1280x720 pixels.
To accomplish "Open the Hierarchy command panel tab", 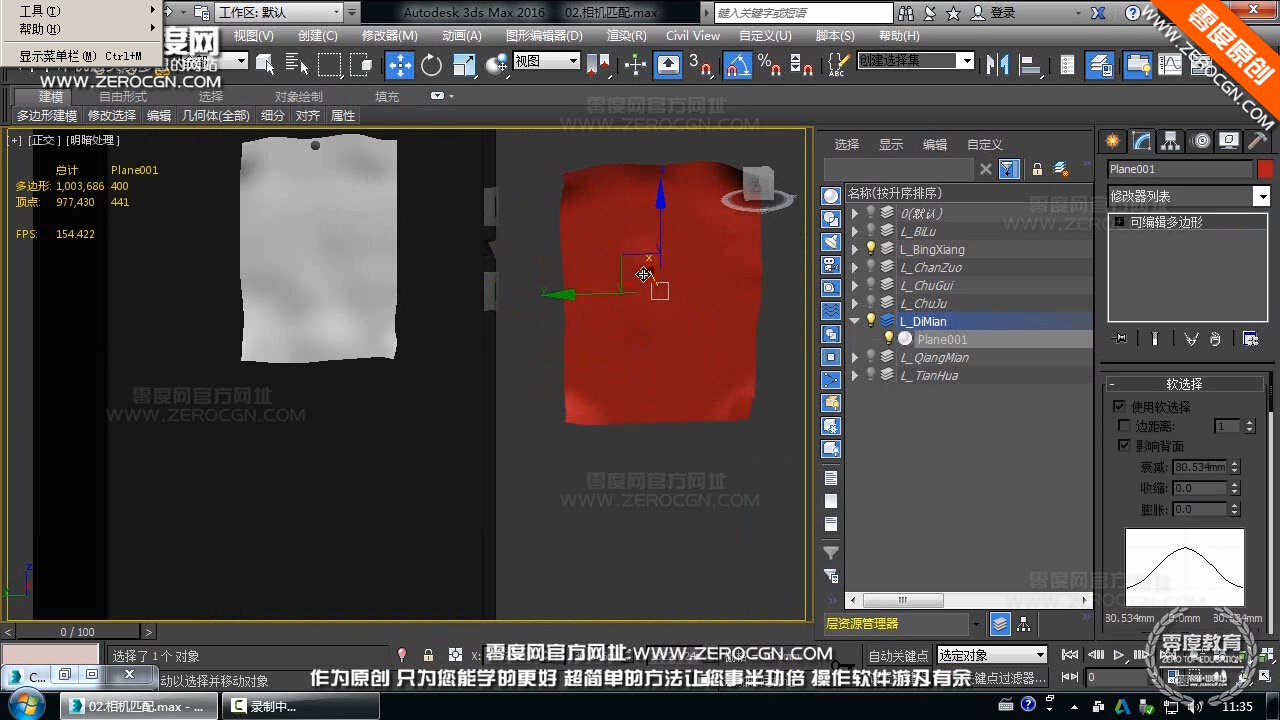I will pyautogui.click(x=1170, y=141).
